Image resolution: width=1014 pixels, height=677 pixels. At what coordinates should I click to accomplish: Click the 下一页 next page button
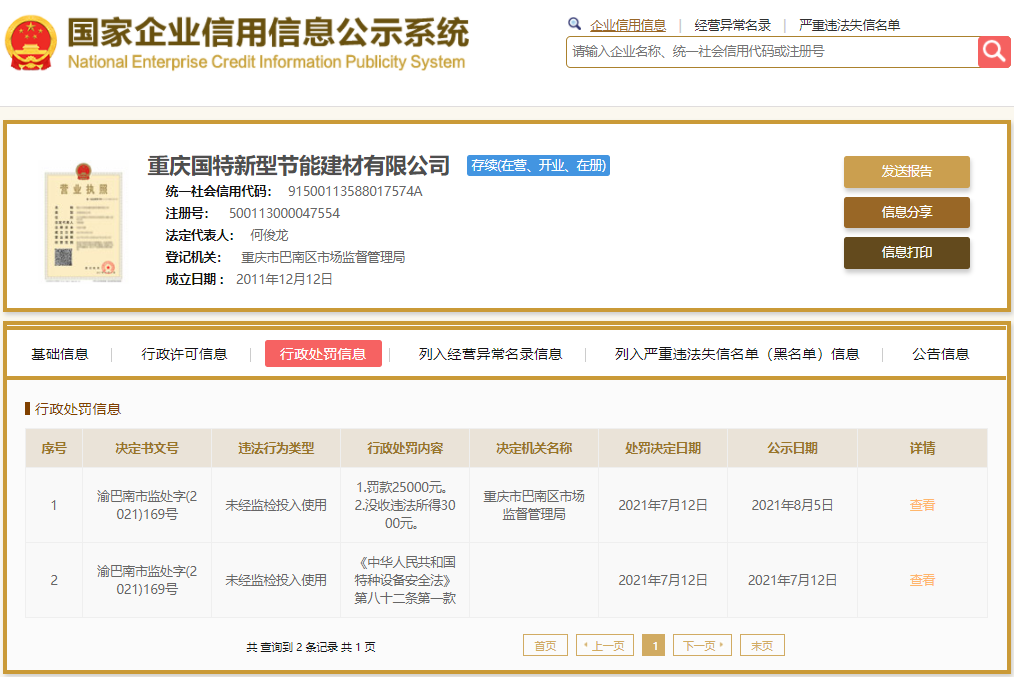click(702, 645)
